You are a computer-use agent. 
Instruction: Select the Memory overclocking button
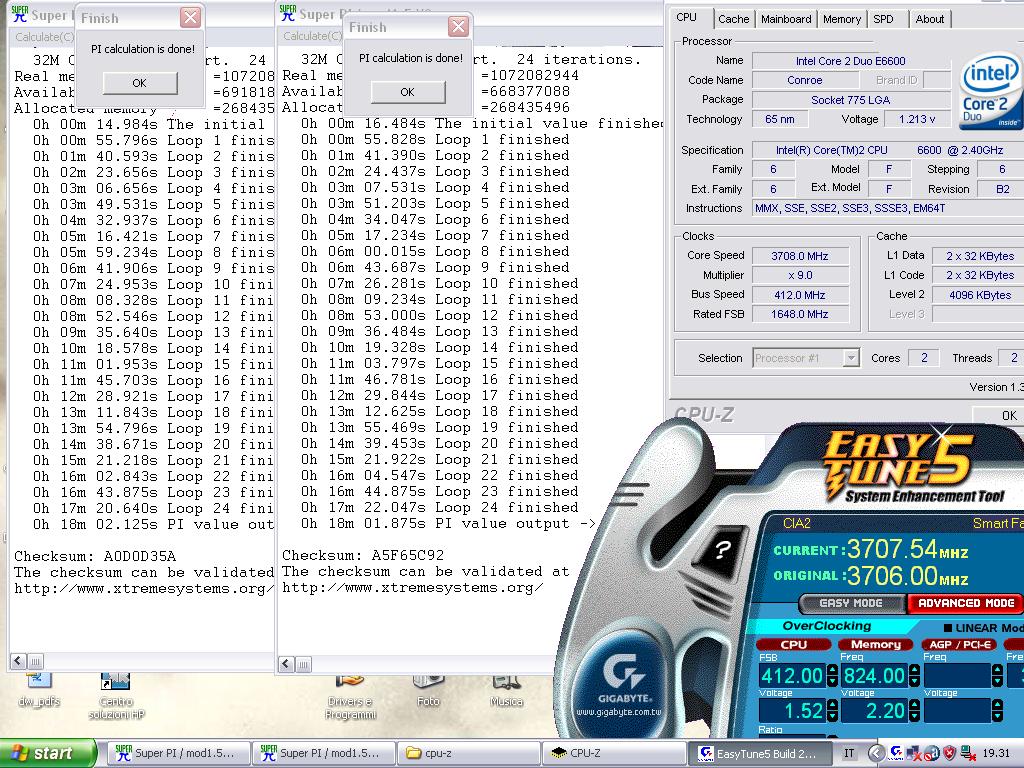[876, 645]
